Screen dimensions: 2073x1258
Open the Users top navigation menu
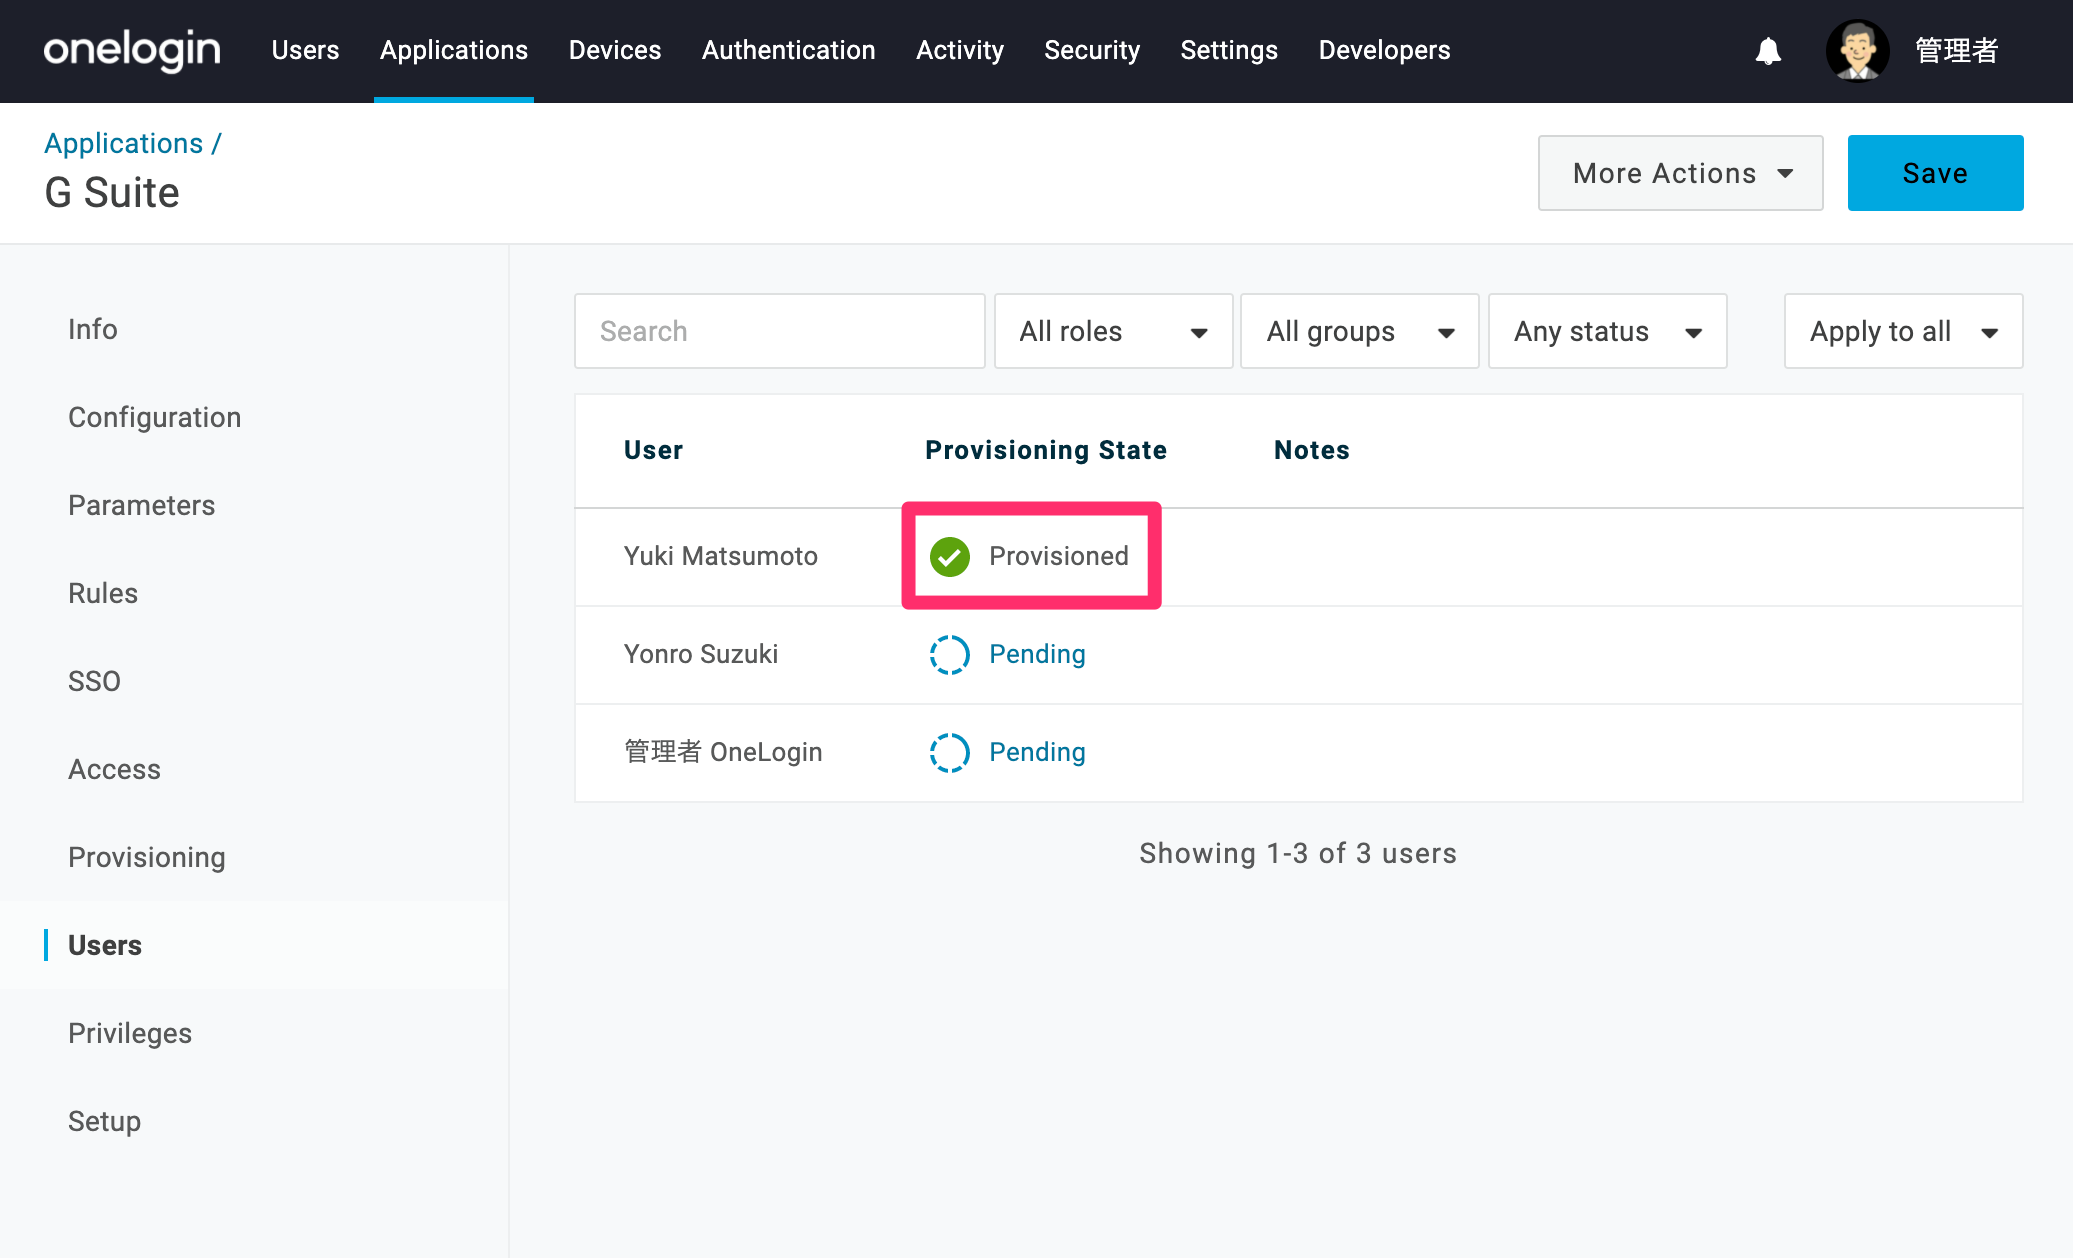coord(305,50)
